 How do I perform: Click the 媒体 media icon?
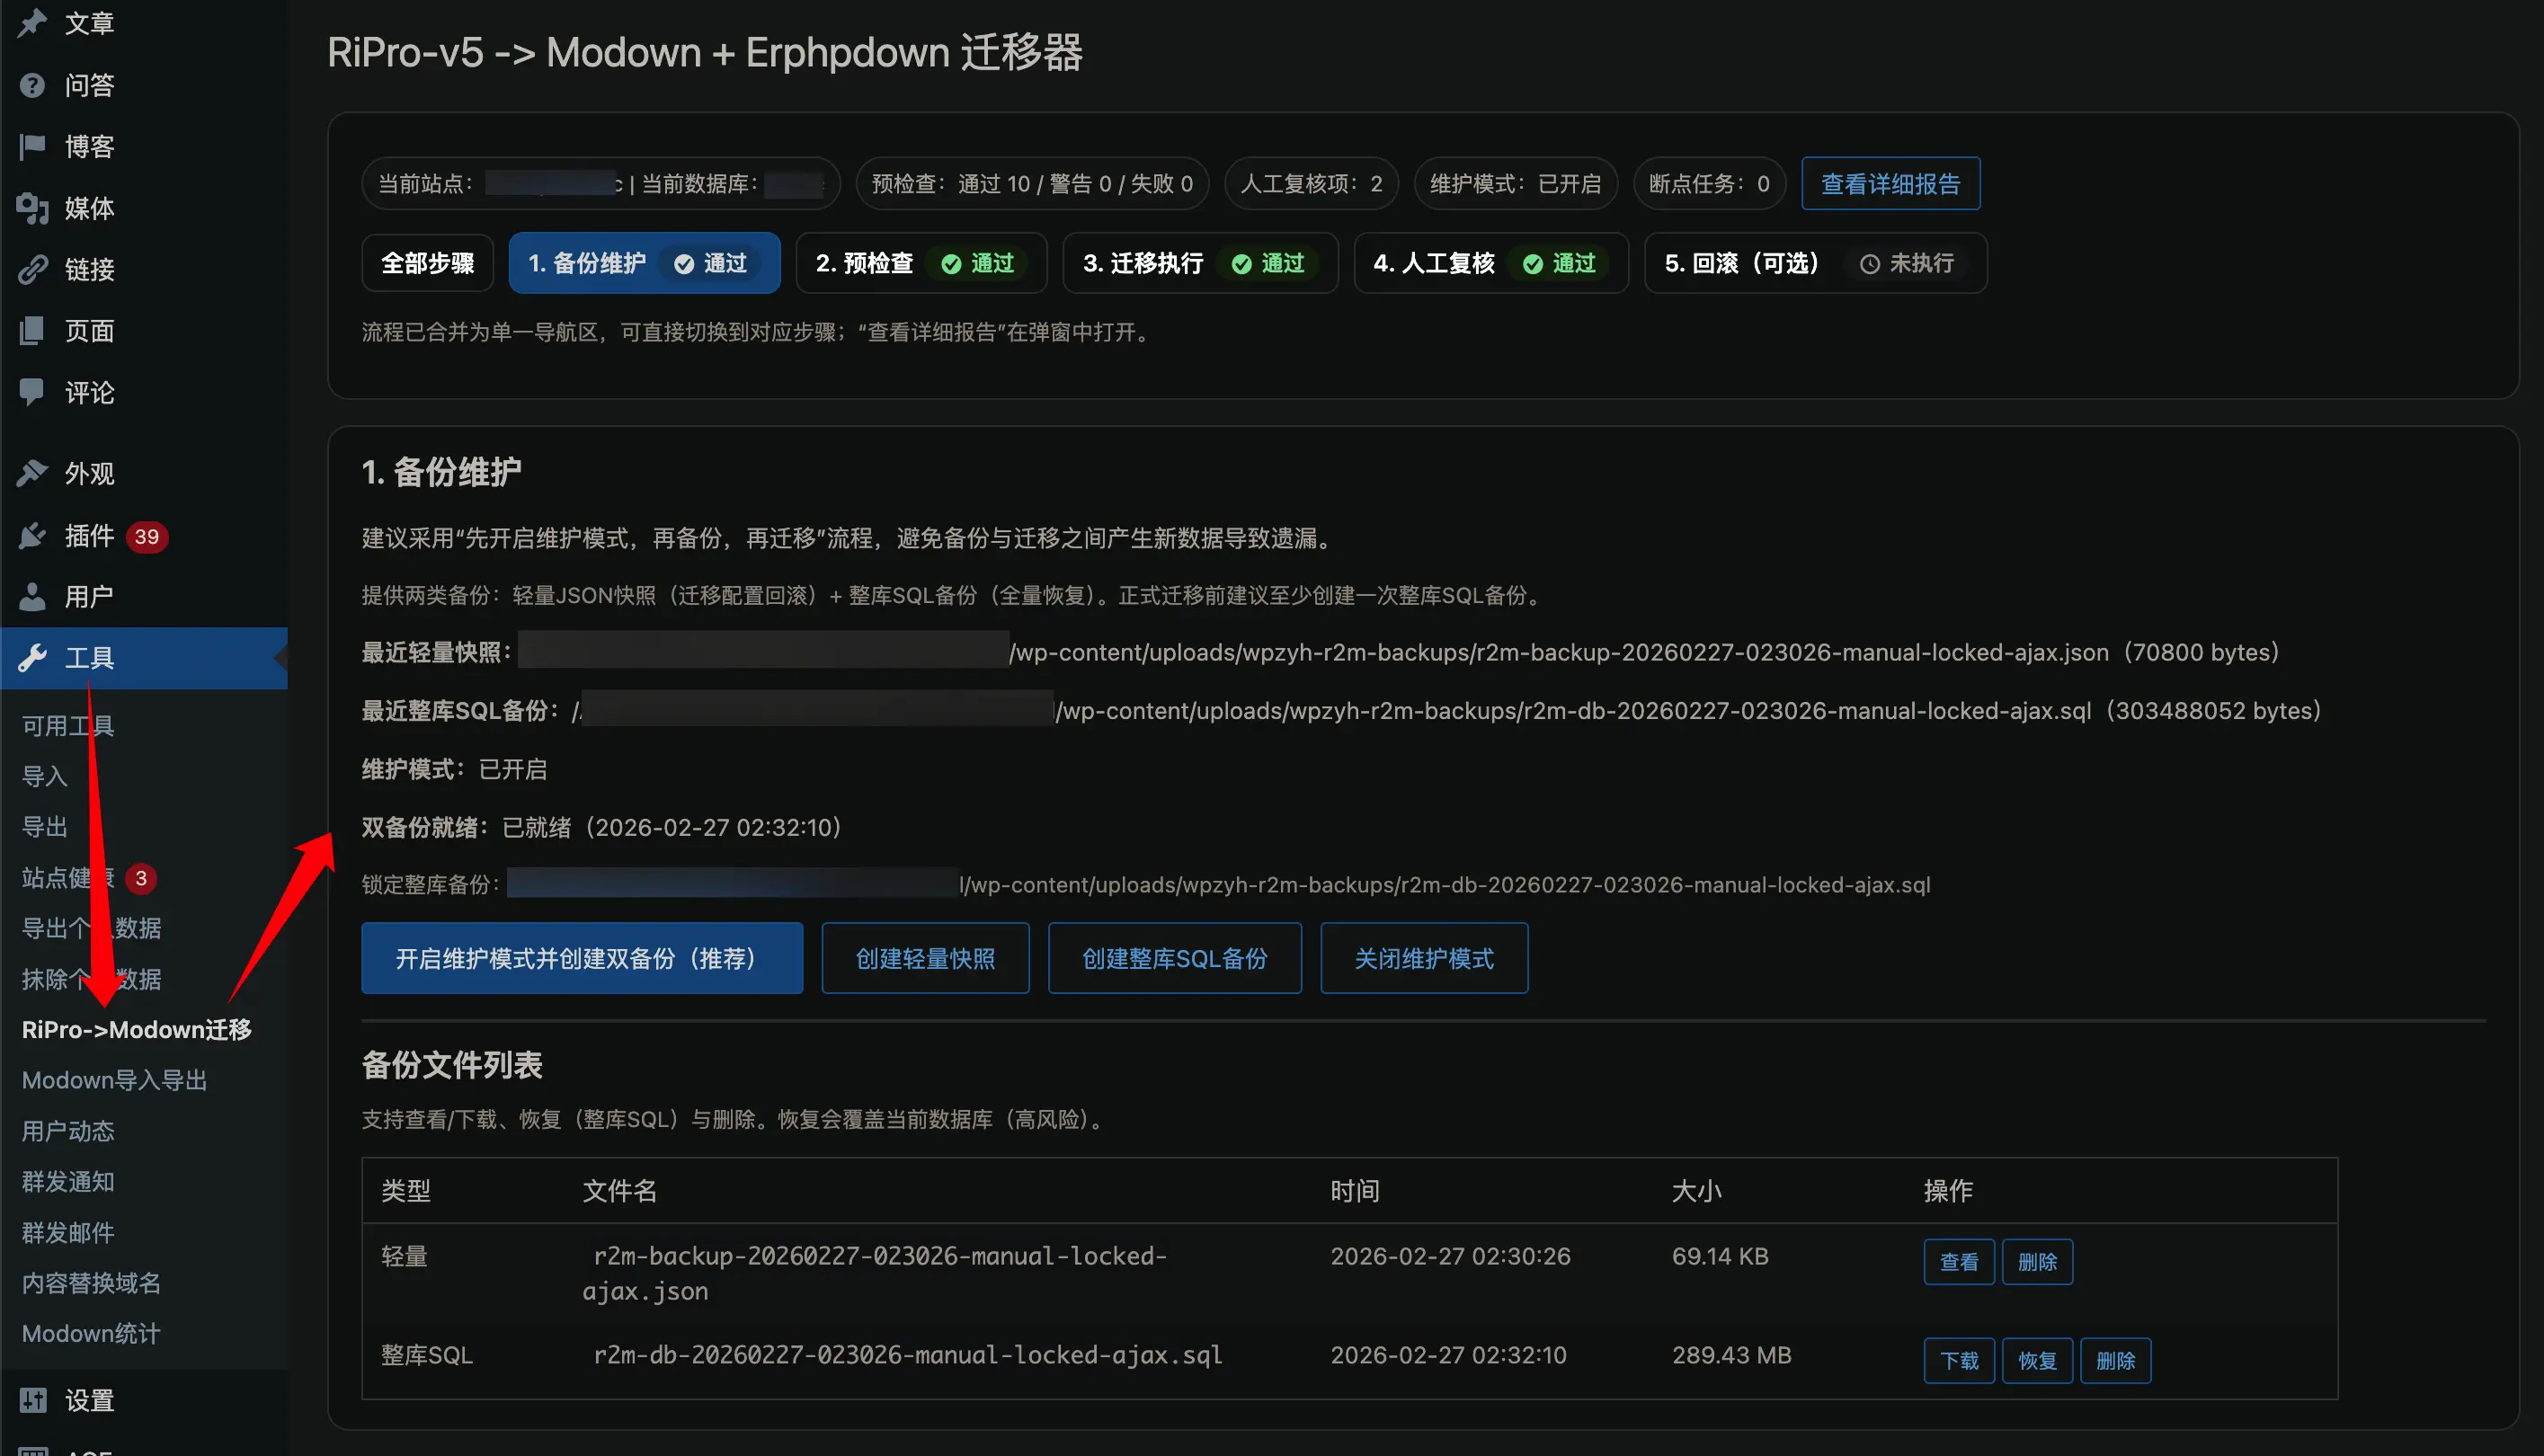click(32, 208)
